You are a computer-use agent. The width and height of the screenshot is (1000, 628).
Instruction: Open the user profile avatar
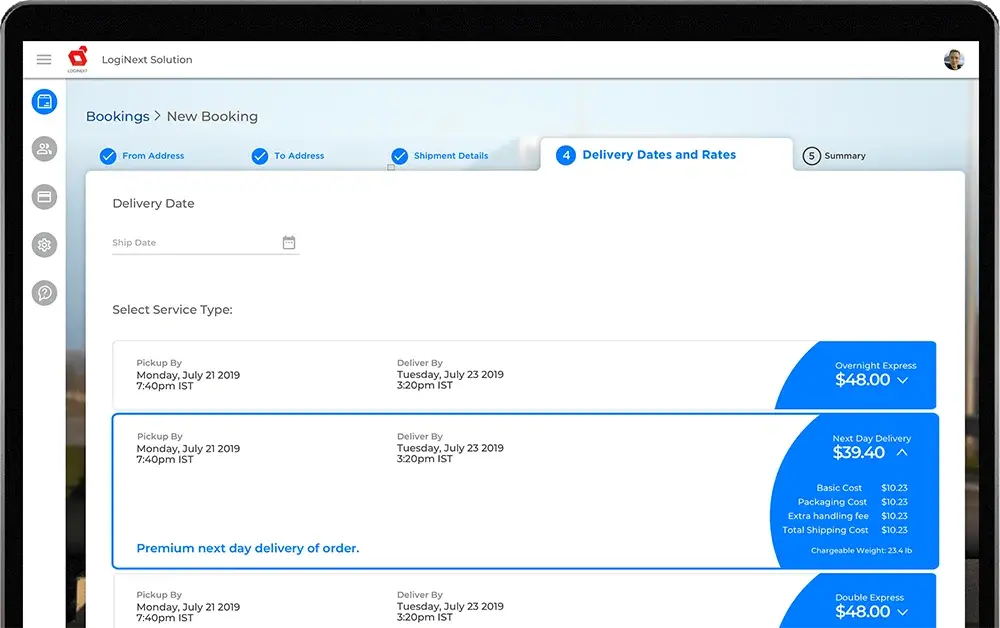coord(953,60)
